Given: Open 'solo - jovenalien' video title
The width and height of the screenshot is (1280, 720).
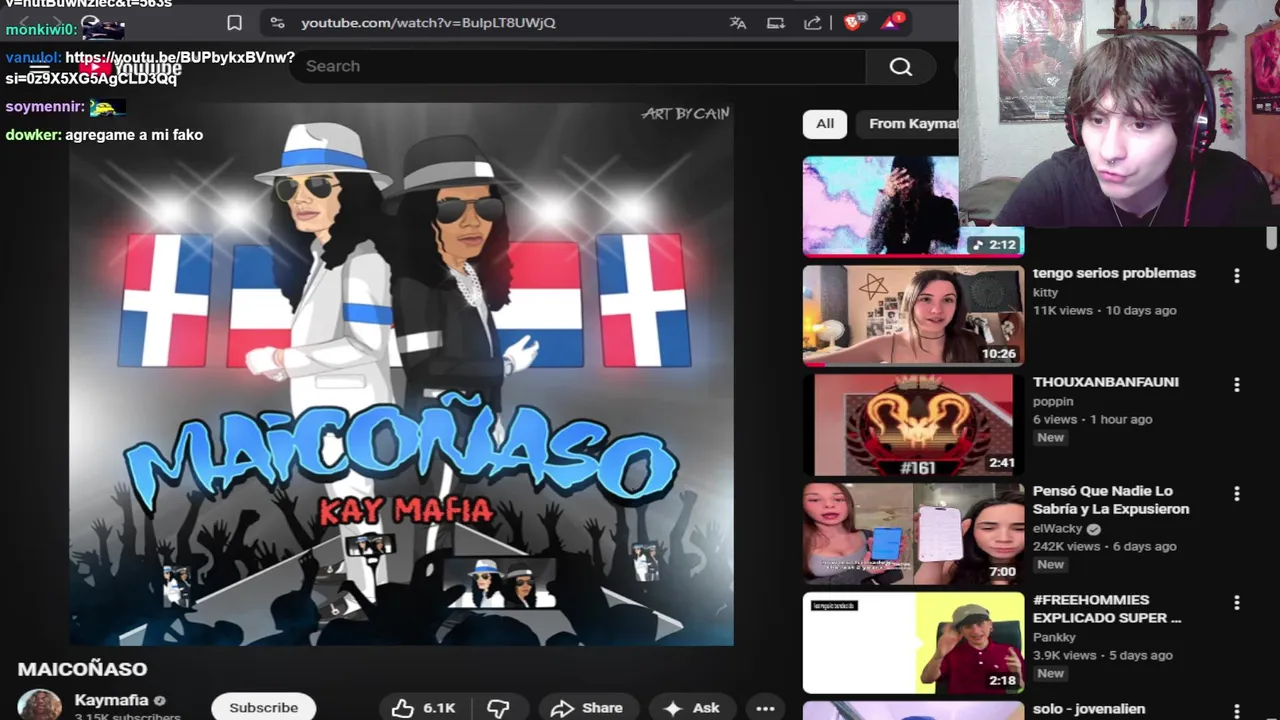Looking at the screenshot, I should pos(1089,709).
